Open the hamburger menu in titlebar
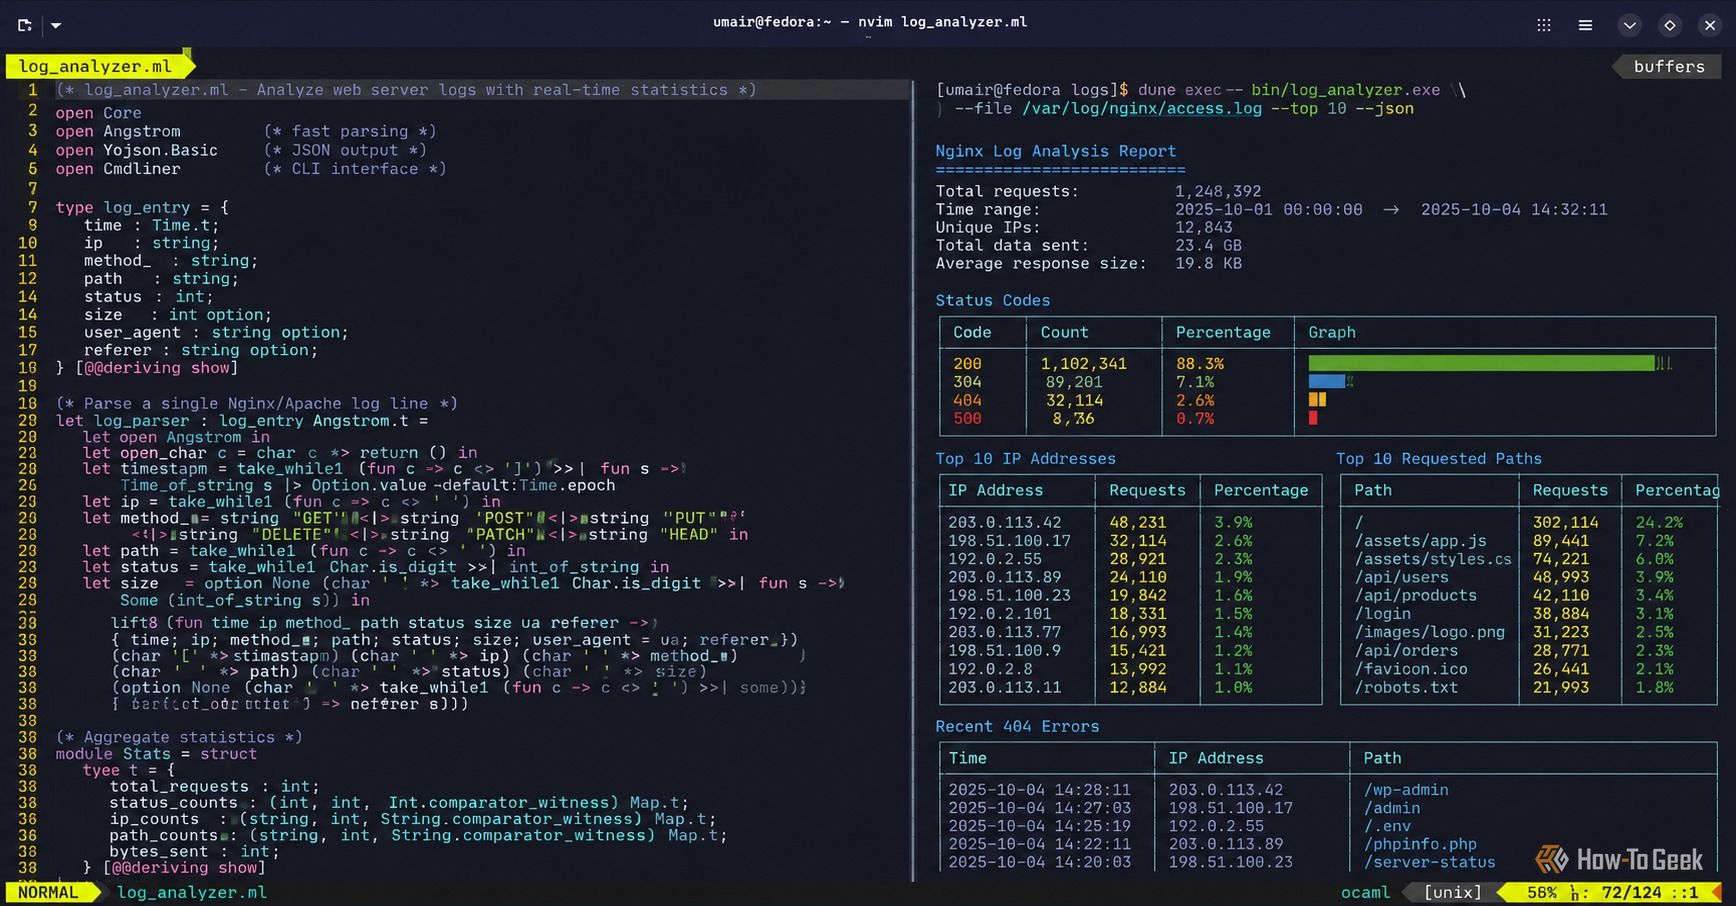 pyautogui.click(x=1585, y=25)
